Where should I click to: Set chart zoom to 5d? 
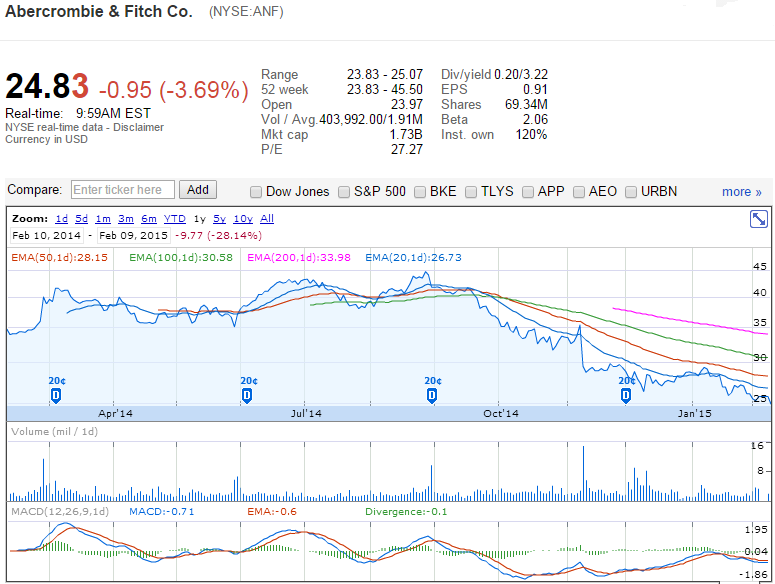82,219
